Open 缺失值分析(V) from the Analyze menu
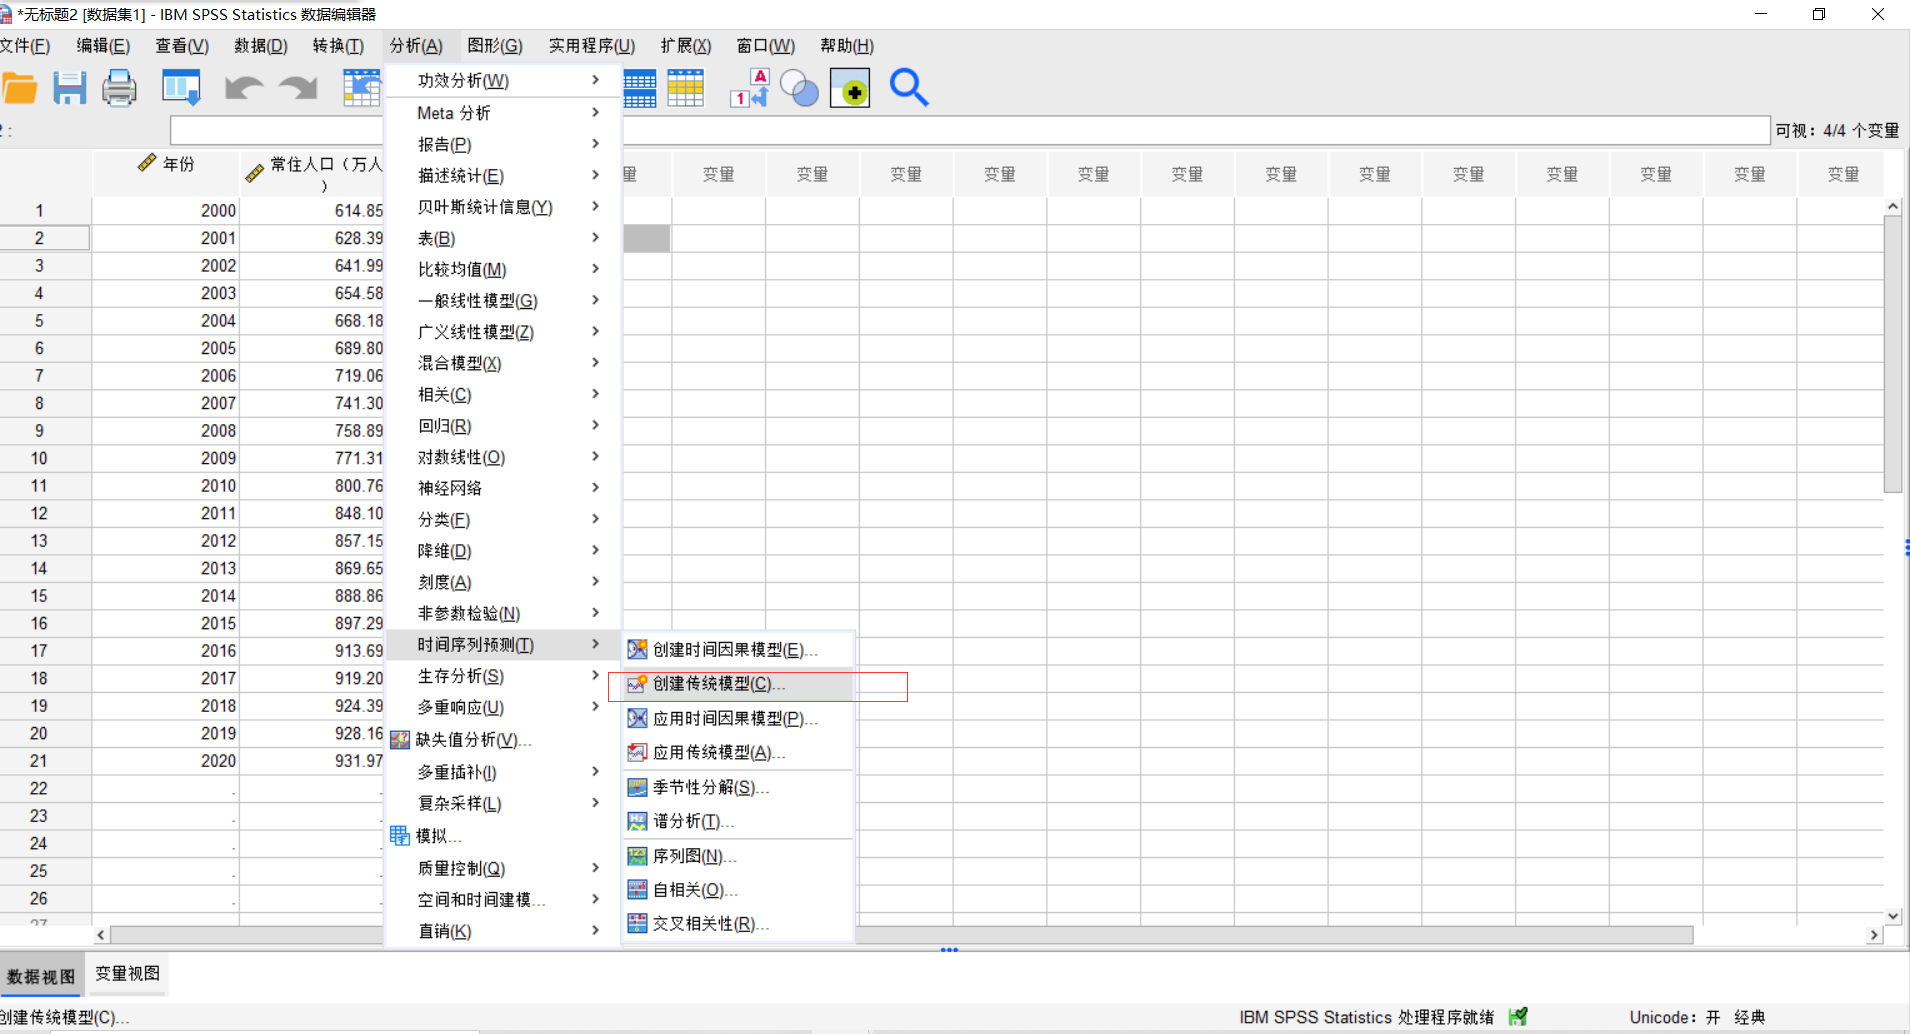The height and width of the screenshot is (1034, 1910). [x=502, y=740]
